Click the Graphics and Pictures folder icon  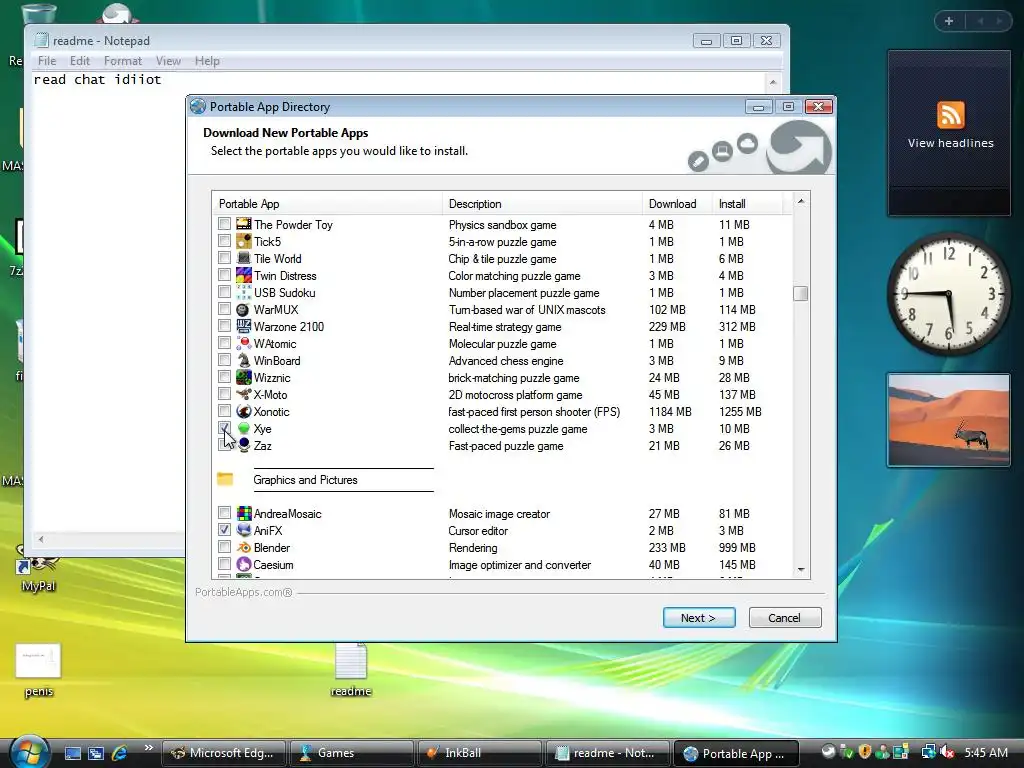(x=225, y=479)
